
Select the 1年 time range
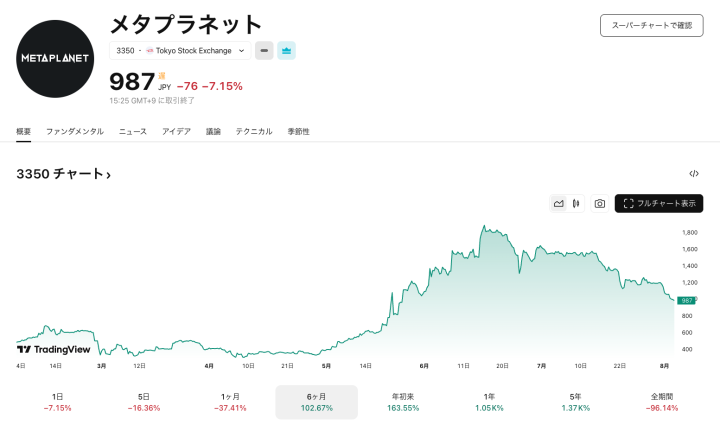pos(489,402)
